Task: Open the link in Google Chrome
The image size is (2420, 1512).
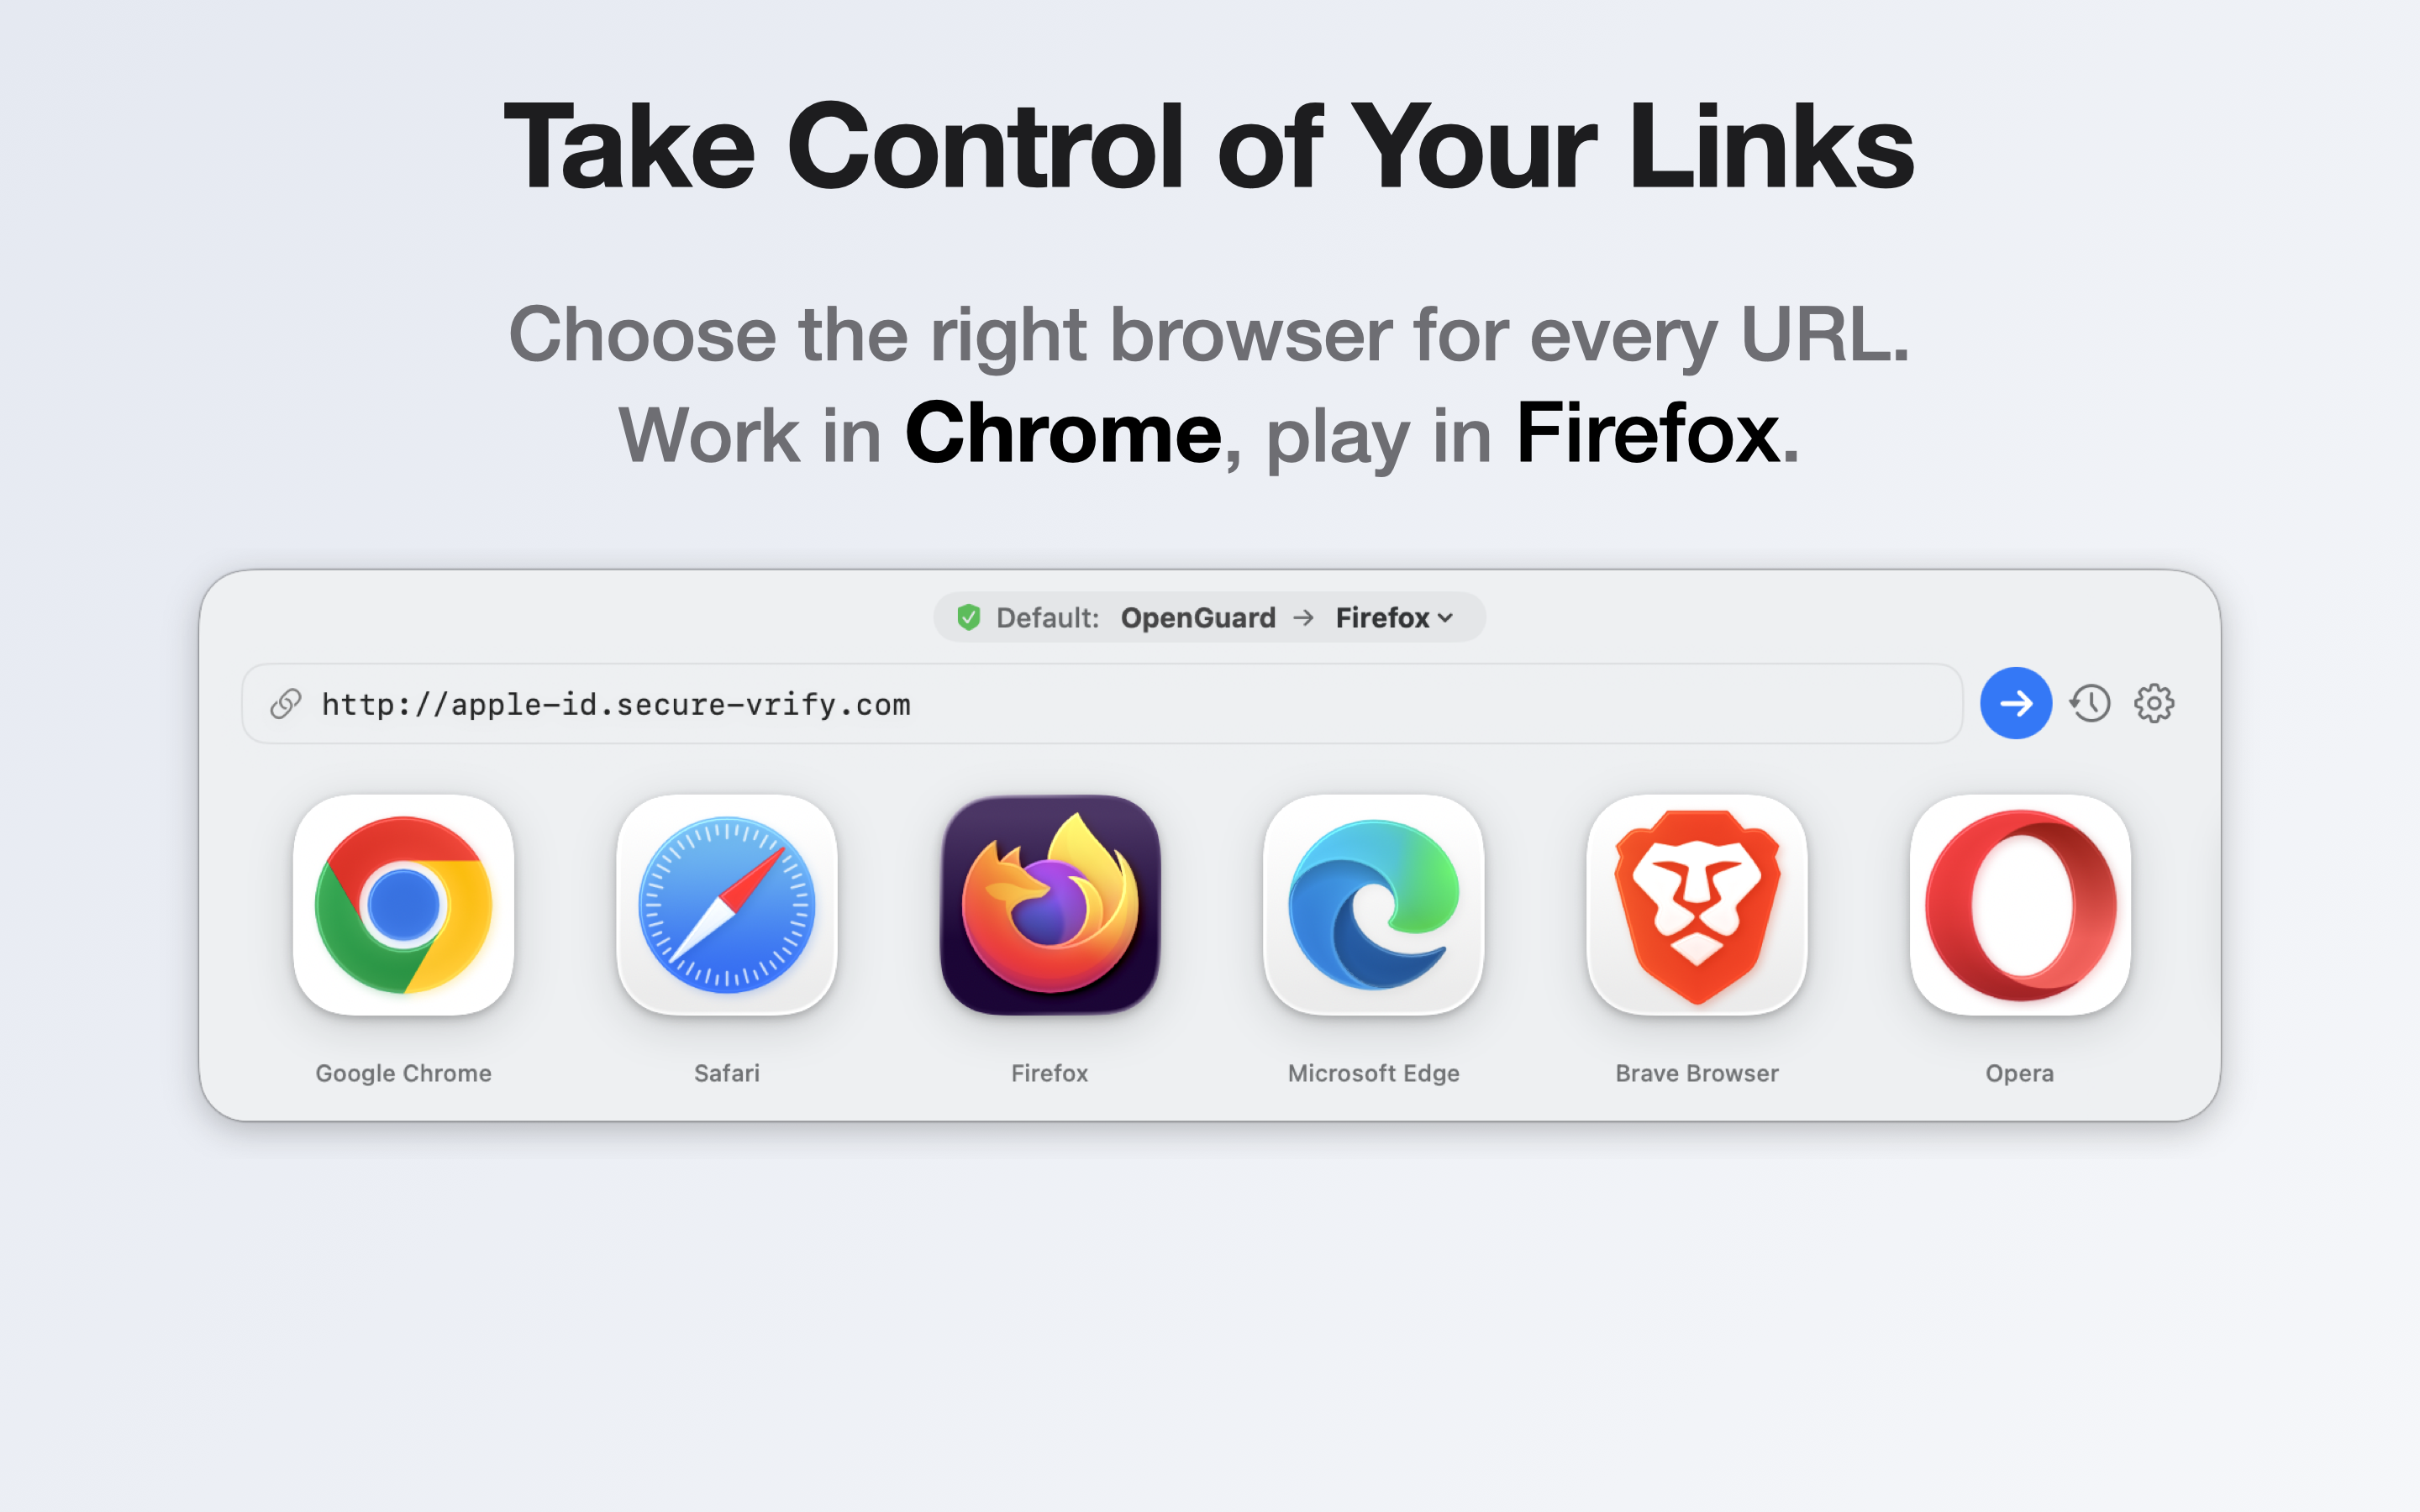Action: pos(403,905)
